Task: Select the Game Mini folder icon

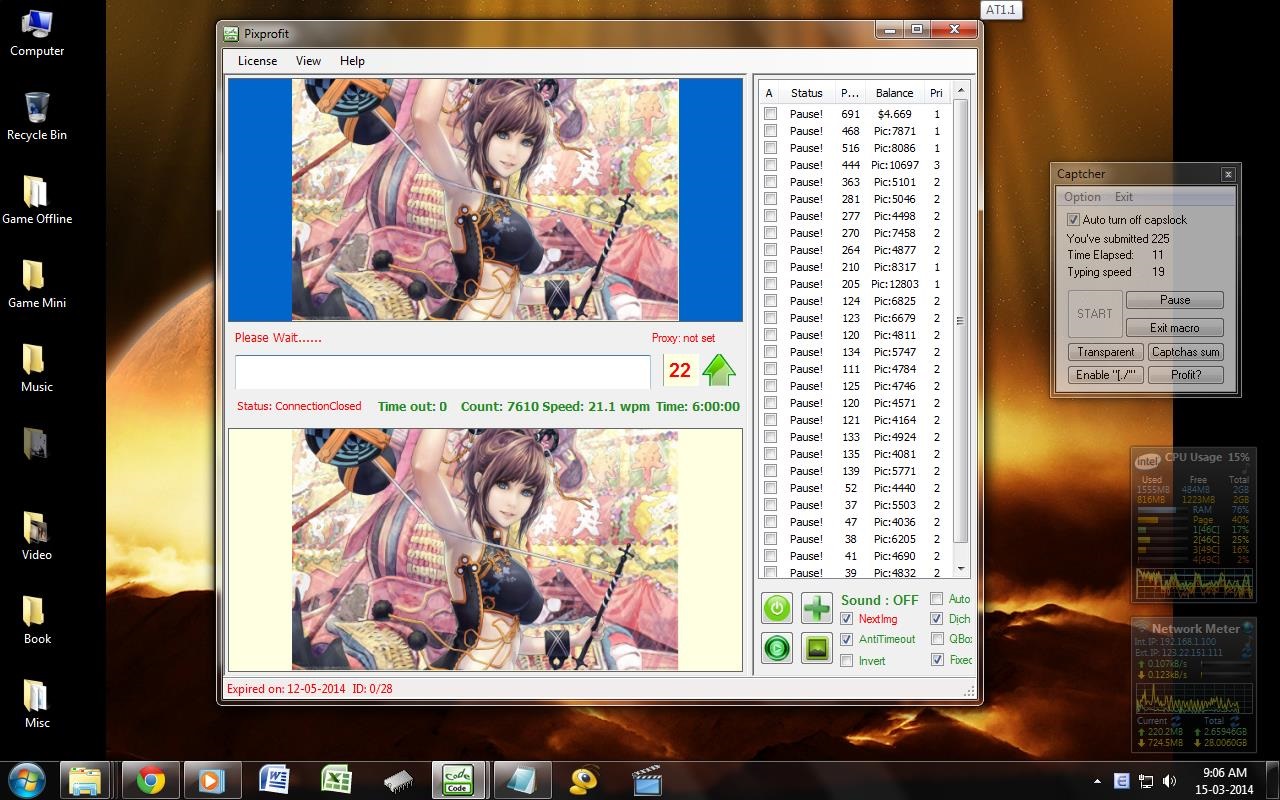Action: [x=37, y=283]
